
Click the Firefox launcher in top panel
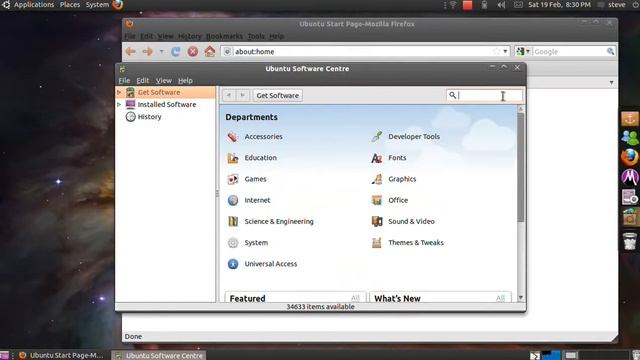click(x=118, y=4)
